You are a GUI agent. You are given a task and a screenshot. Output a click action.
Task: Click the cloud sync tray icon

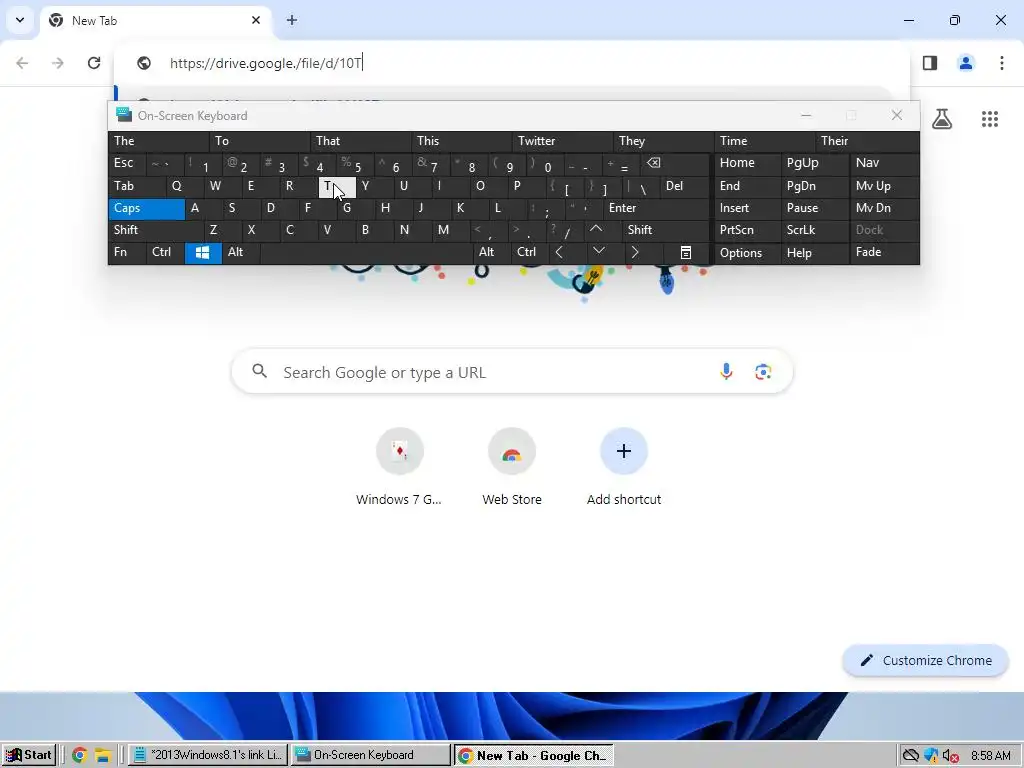click(910, 756)
